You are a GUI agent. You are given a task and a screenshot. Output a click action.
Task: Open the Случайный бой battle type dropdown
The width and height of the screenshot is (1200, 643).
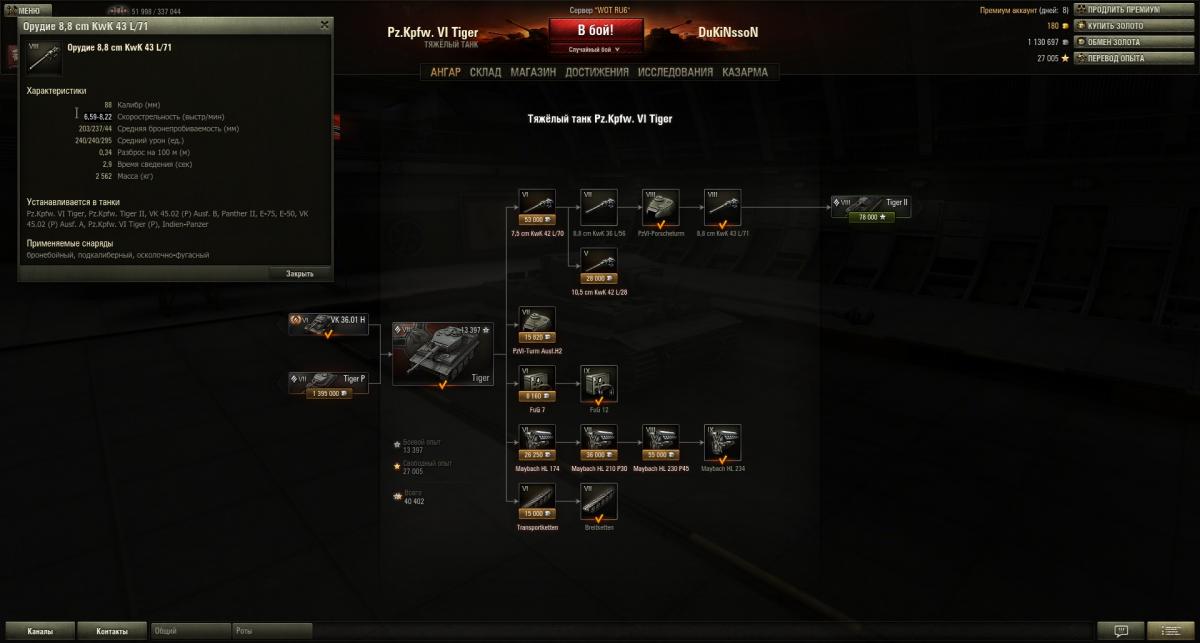[x=594, y=49]
